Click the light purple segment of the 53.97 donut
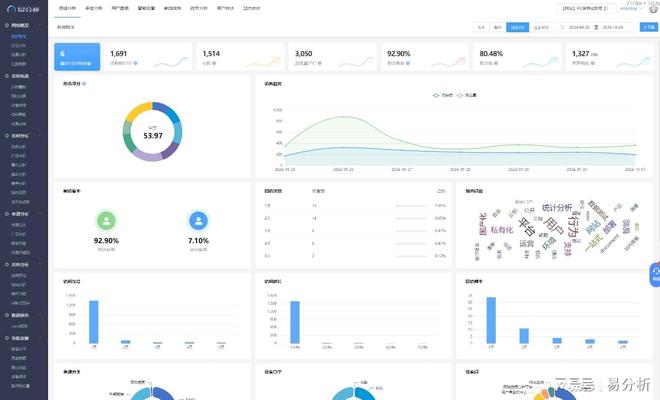The image size is (660, 400). coord(148,155)
